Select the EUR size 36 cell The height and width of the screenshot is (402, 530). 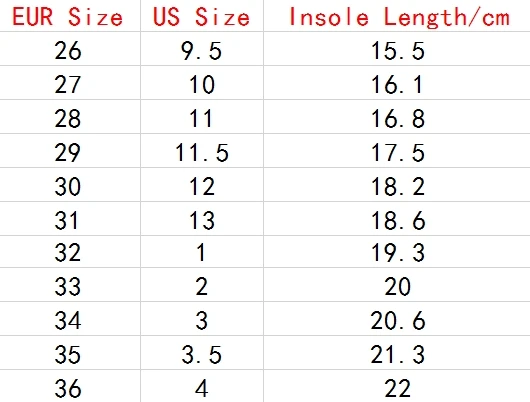pyautogui.click(x=70, y=386)
